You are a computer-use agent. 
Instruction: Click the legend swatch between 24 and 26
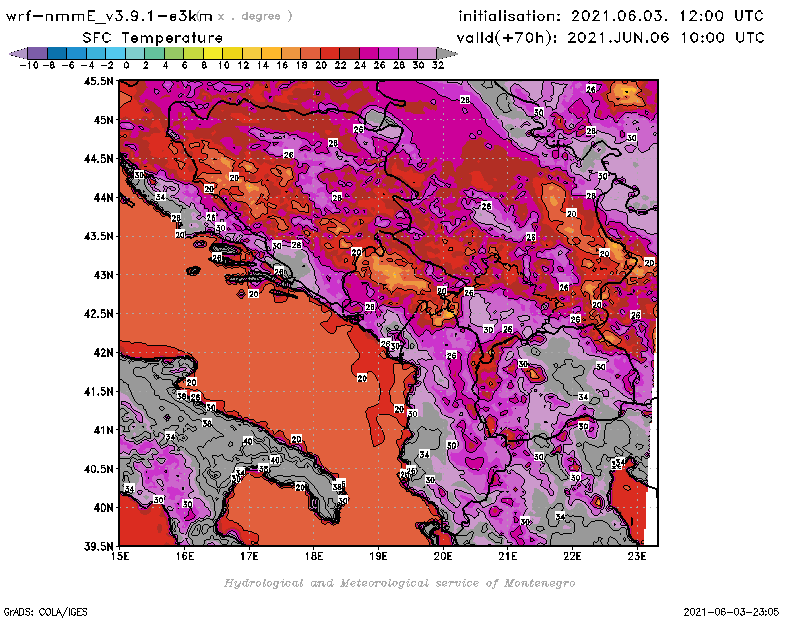[369, 53]
